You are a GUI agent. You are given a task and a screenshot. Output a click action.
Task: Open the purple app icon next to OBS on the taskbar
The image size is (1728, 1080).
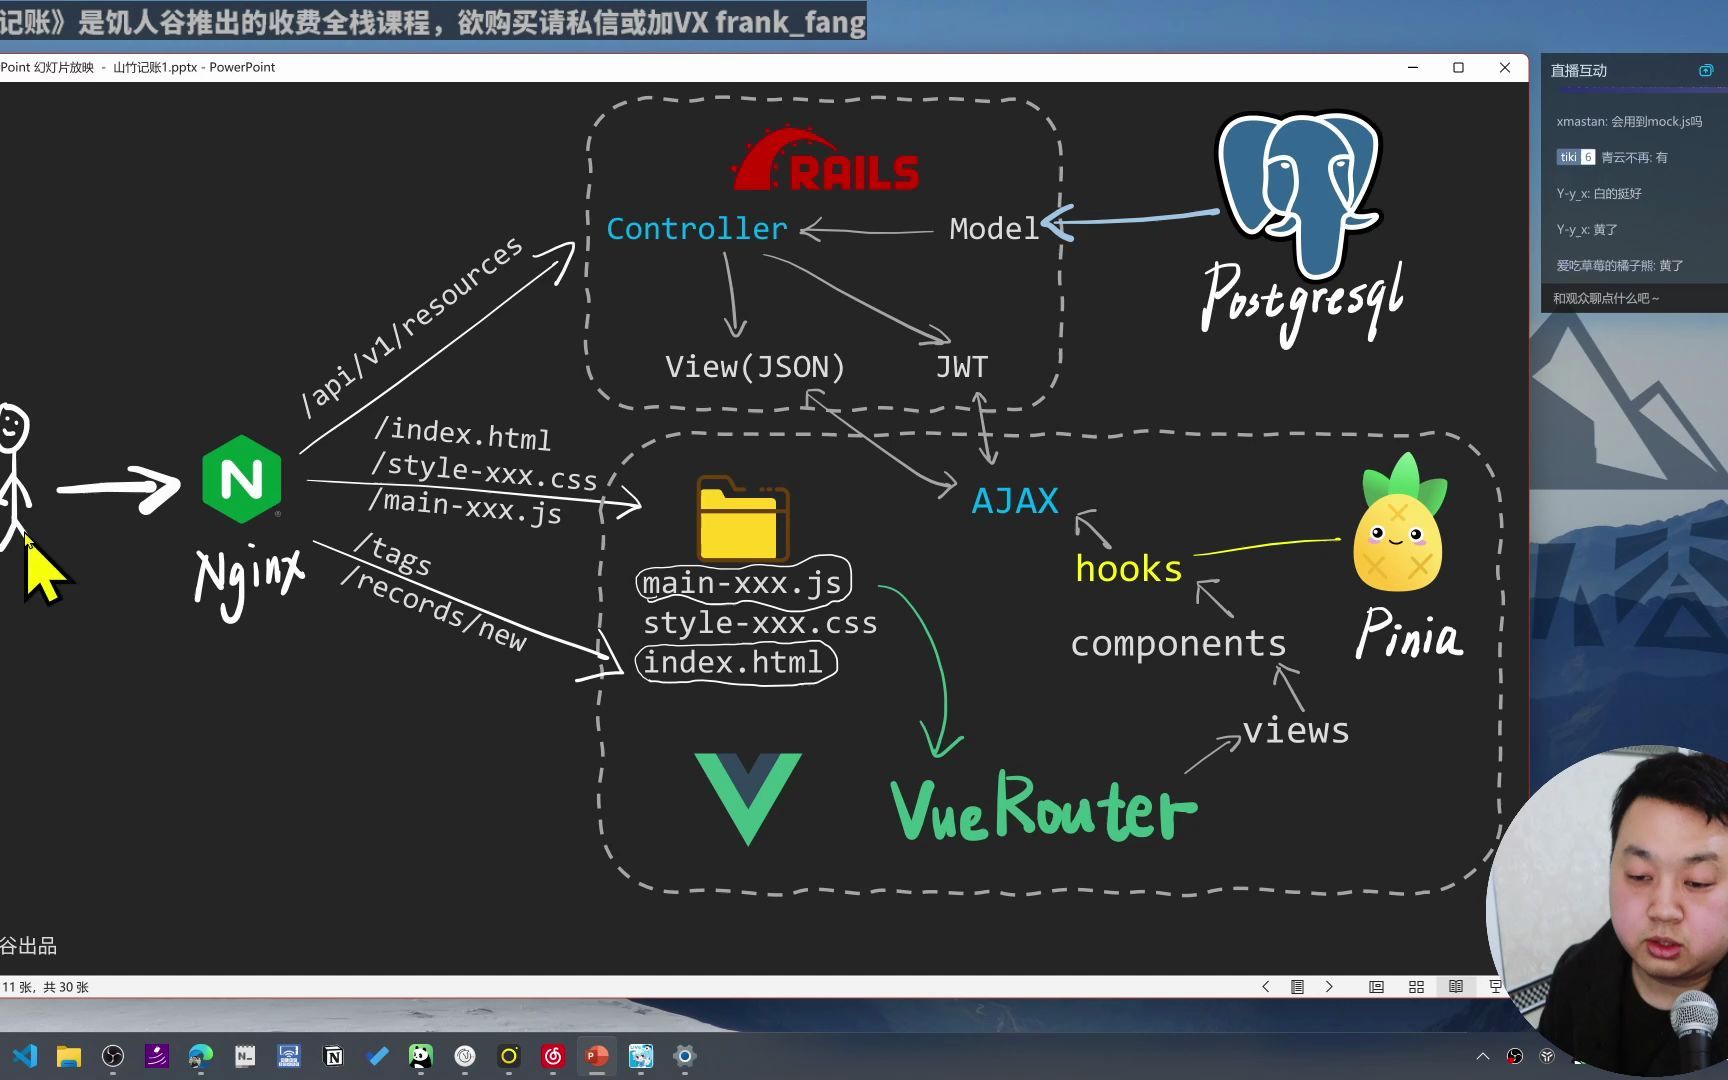tap(157, 1056)
